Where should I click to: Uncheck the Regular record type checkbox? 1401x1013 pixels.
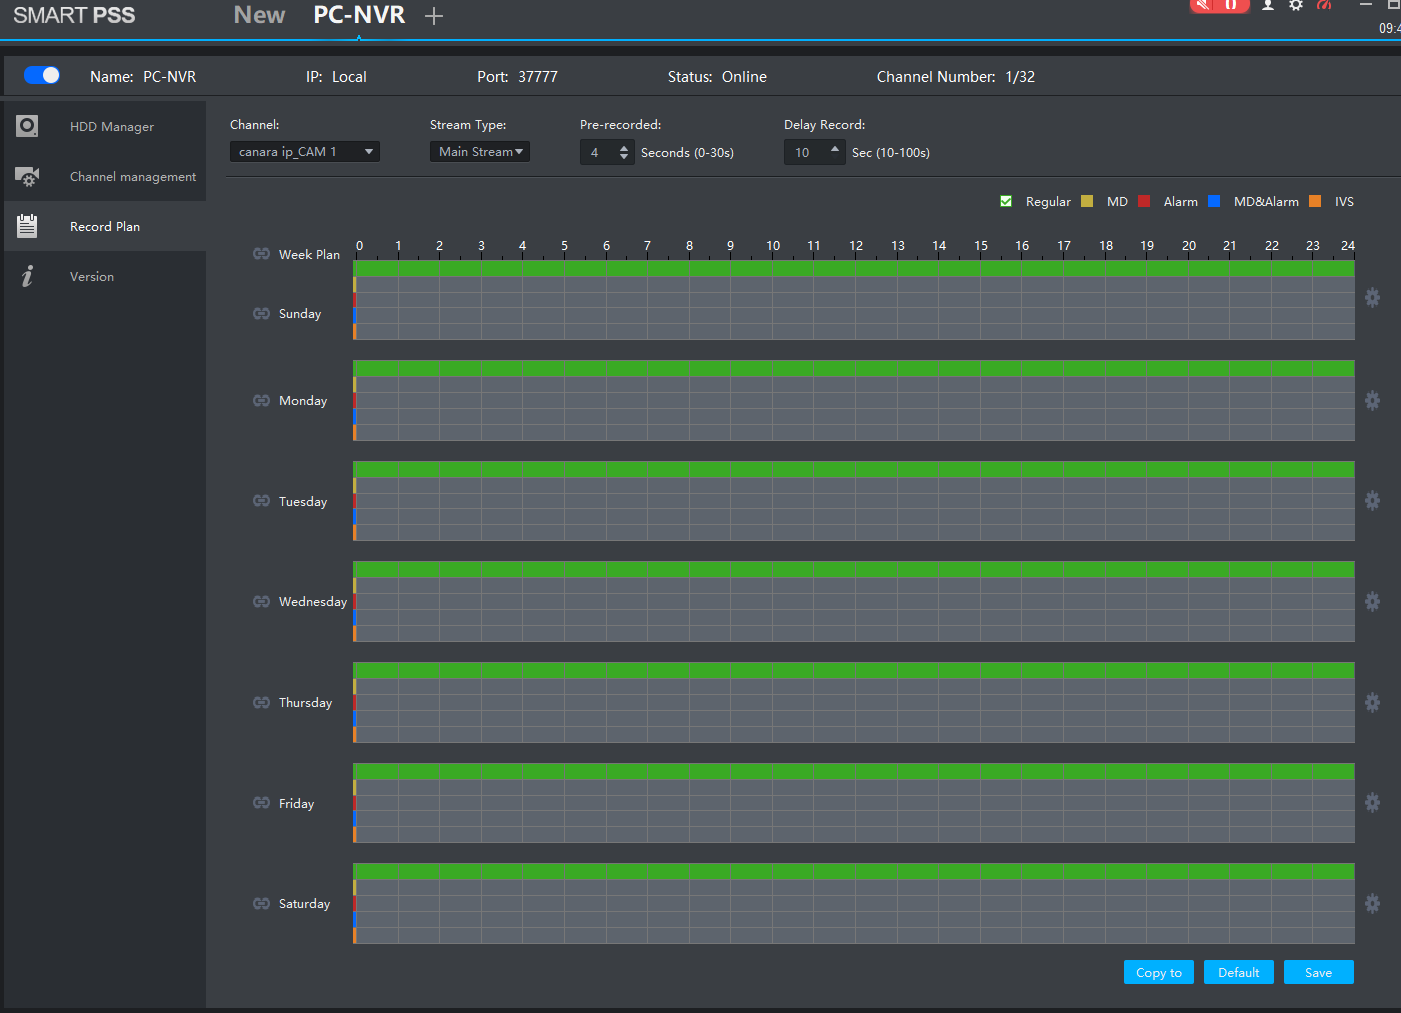tap(1005, 201)
